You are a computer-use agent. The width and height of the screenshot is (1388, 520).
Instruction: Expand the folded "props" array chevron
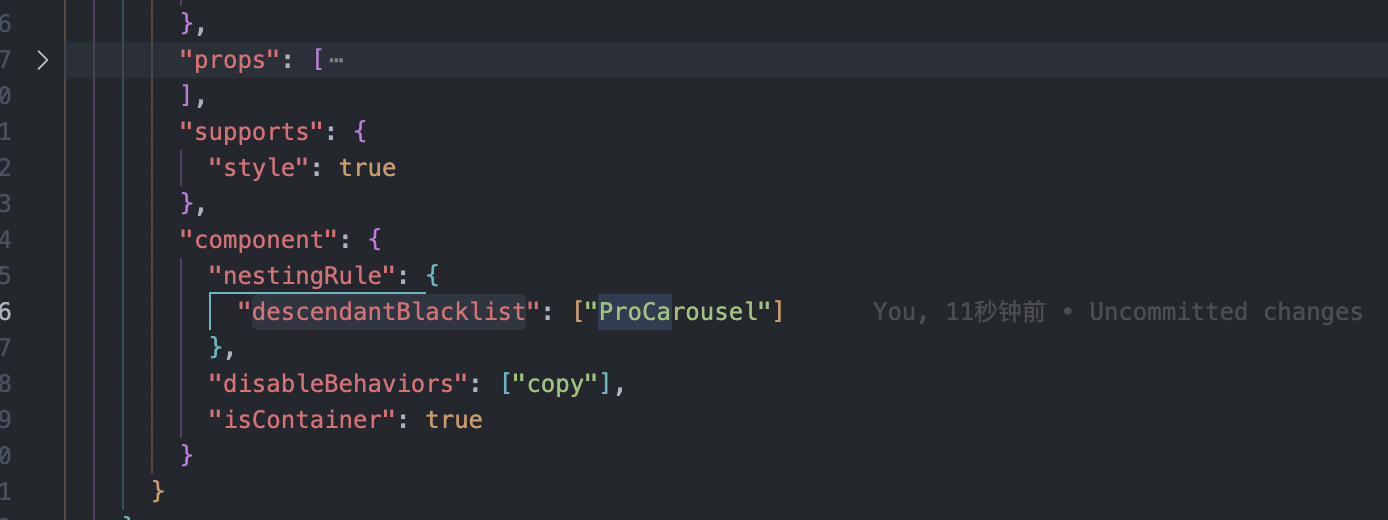coord(42,60)
